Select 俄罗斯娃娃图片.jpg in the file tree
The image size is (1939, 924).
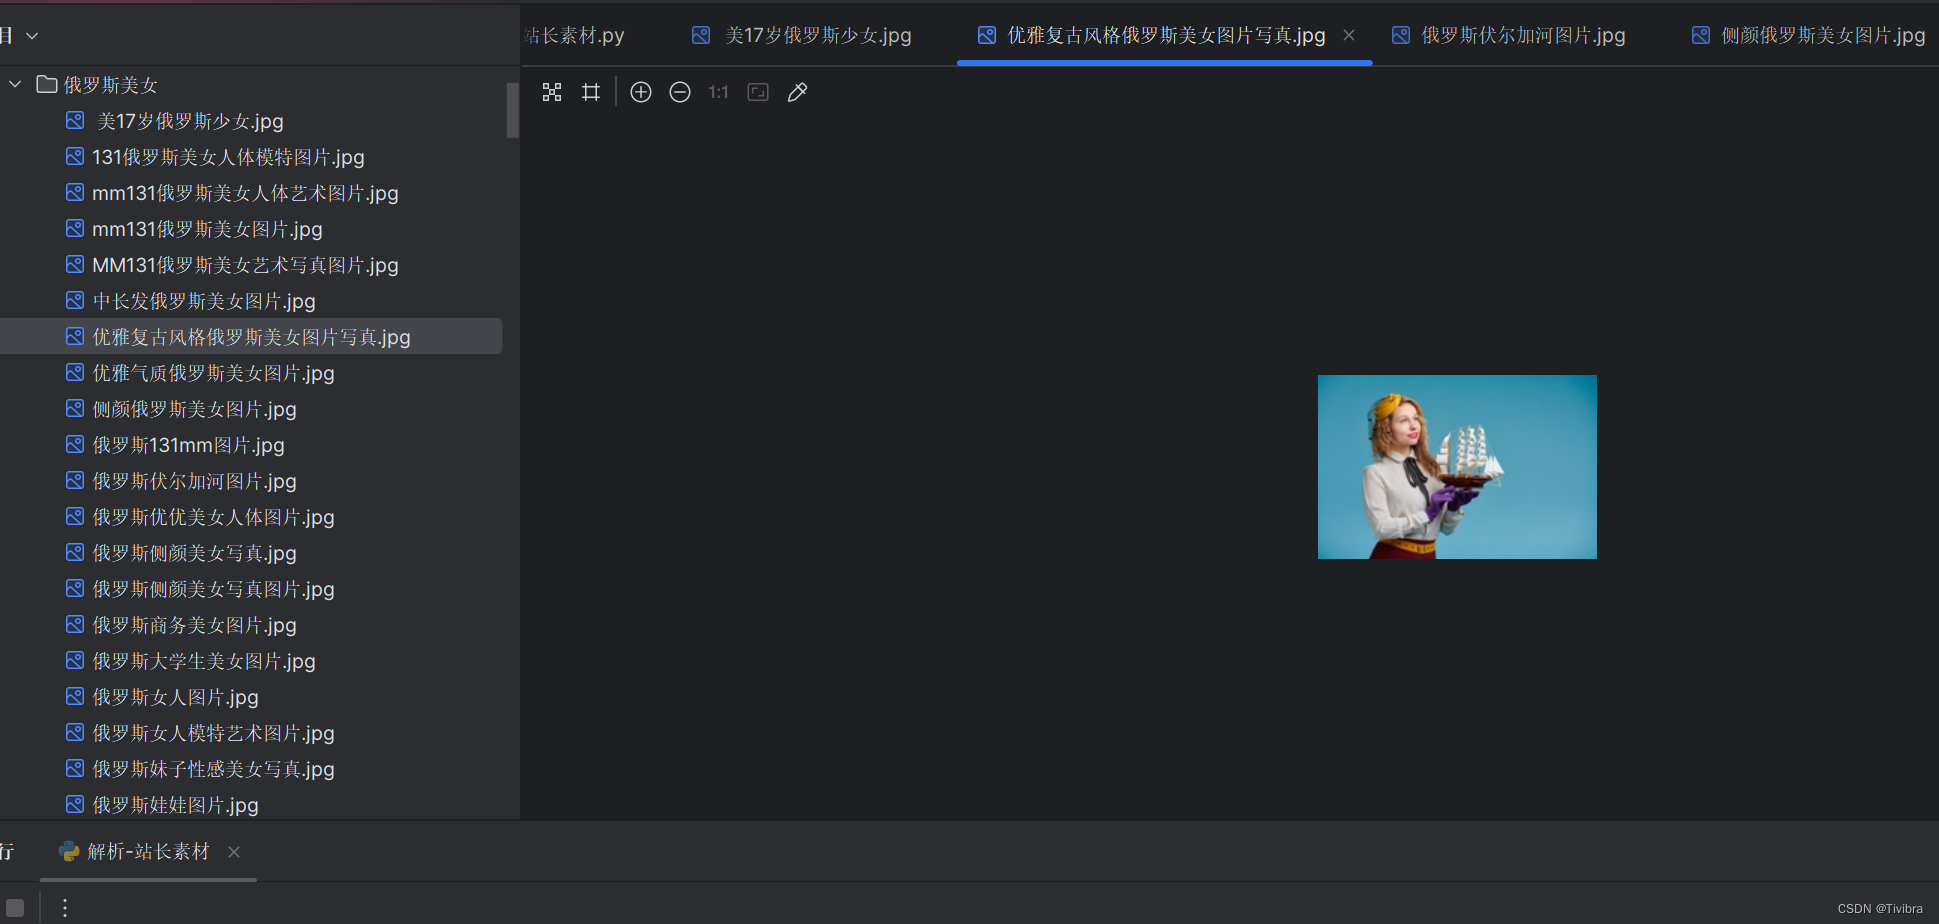(x=175, y=805)
